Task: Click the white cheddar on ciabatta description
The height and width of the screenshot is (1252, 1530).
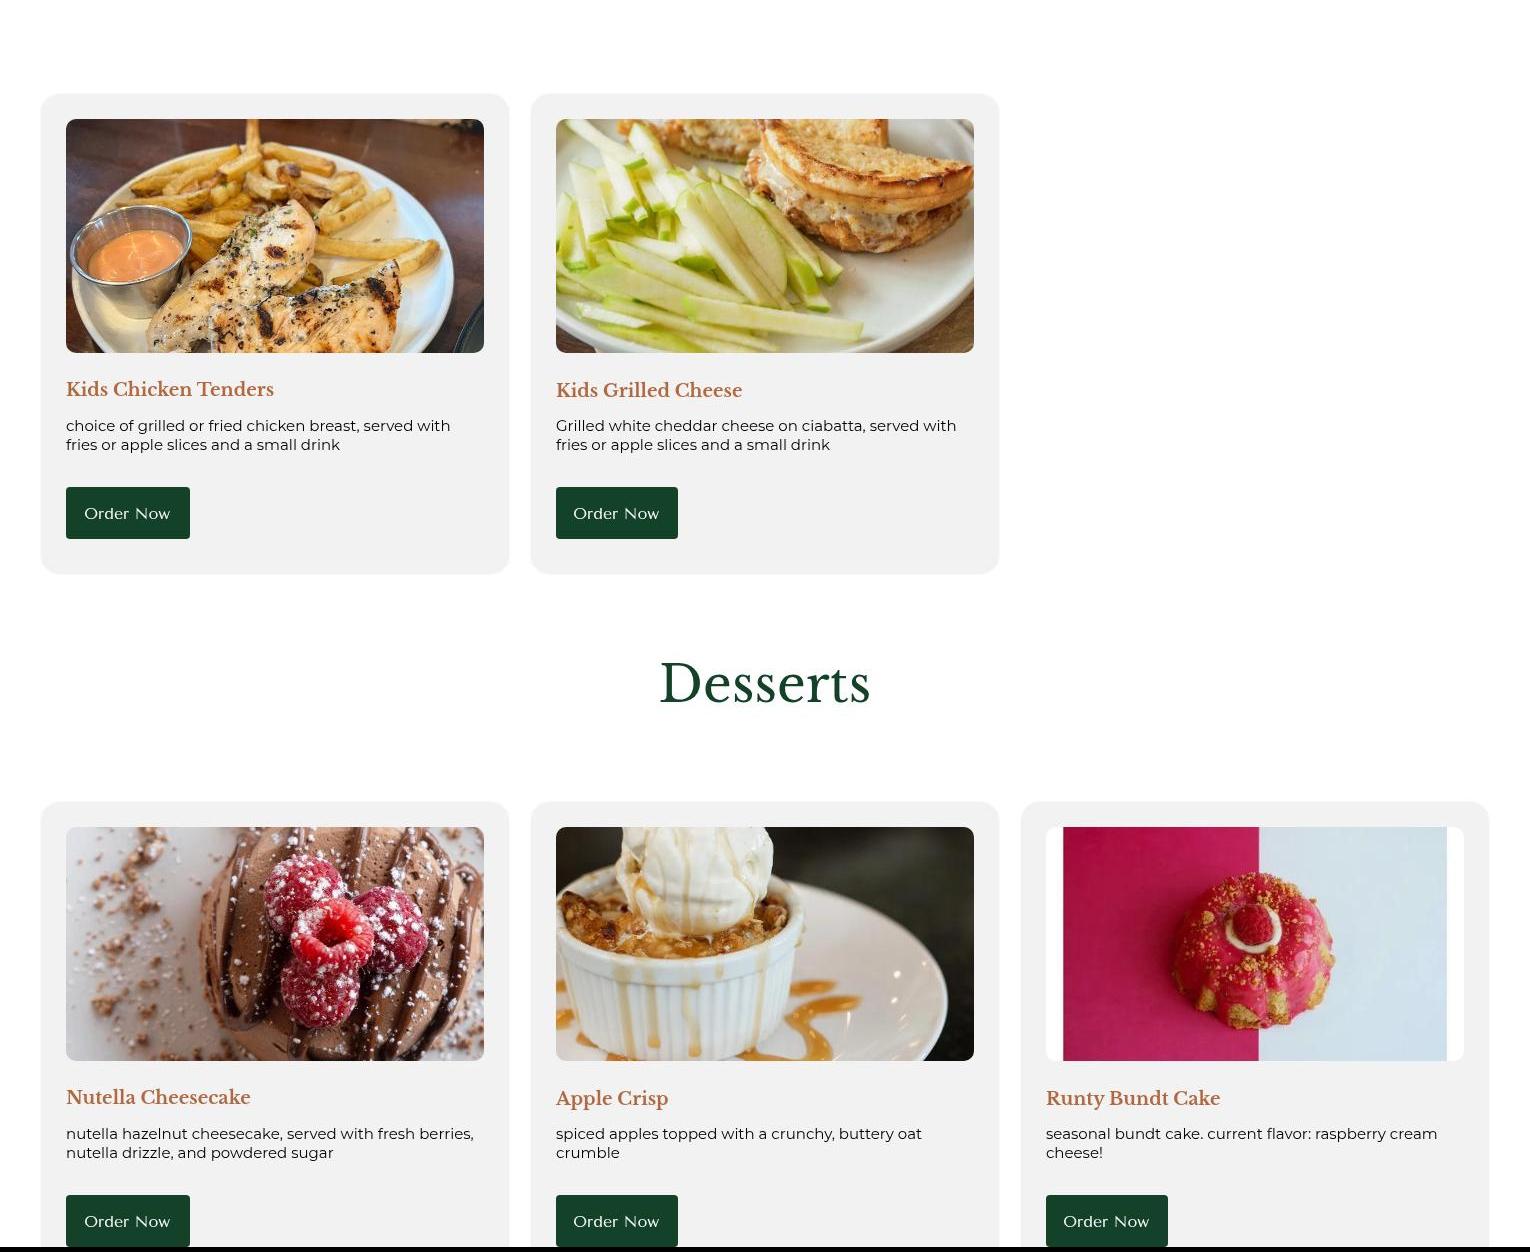Action: click(x=756, y=435)
